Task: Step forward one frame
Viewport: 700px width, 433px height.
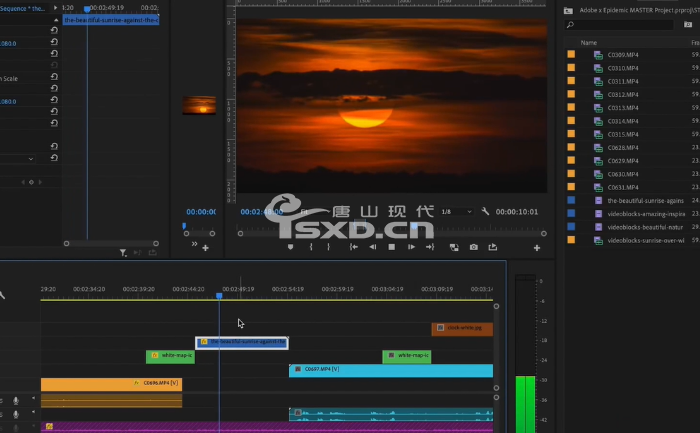Action: pyautogui.click(x=411, y=247)
